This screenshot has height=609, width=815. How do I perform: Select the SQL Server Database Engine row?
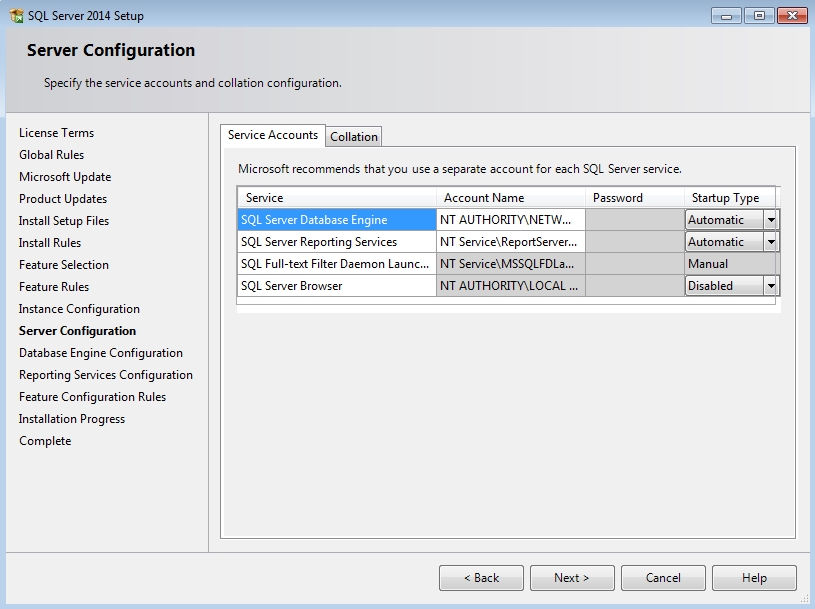click(336, 220)
